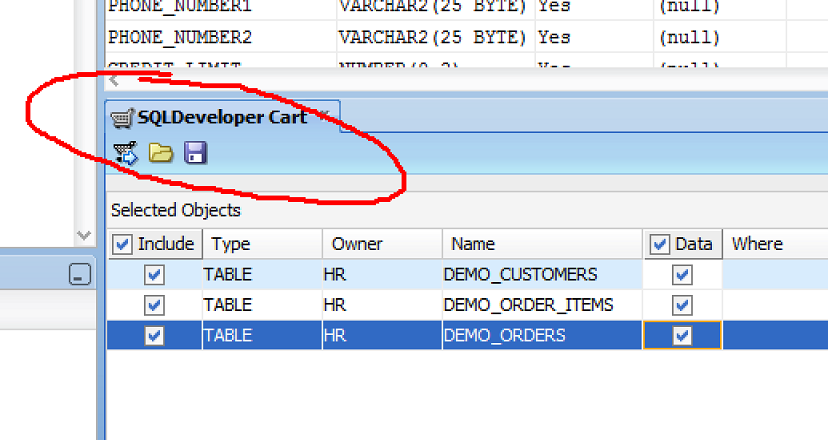The height and width of the screenshot is (440, 828).
Task: Click the Selected Objects label
Action: click(175, 210)
